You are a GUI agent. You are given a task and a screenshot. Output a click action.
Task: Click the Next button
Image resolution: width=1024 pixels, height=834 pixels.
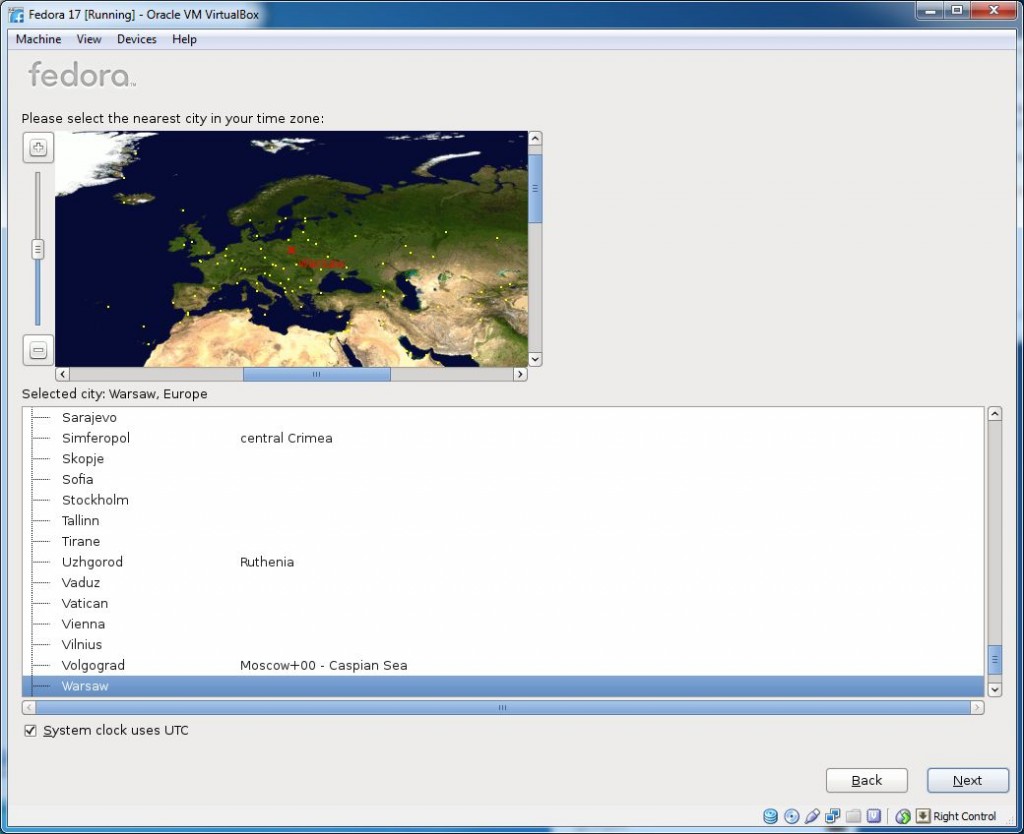(968, 780)
